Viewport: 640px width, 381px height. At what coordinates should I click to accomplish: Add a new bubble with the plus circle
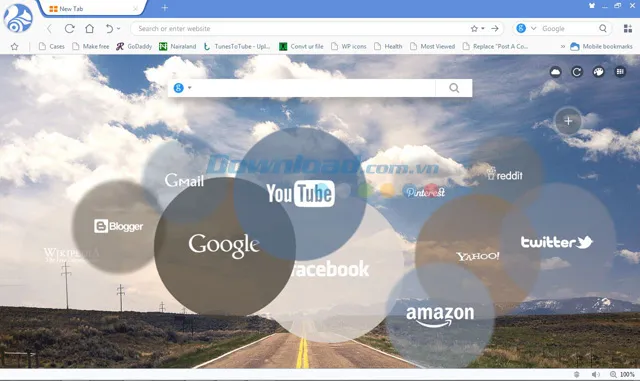[x=568, y=121]
